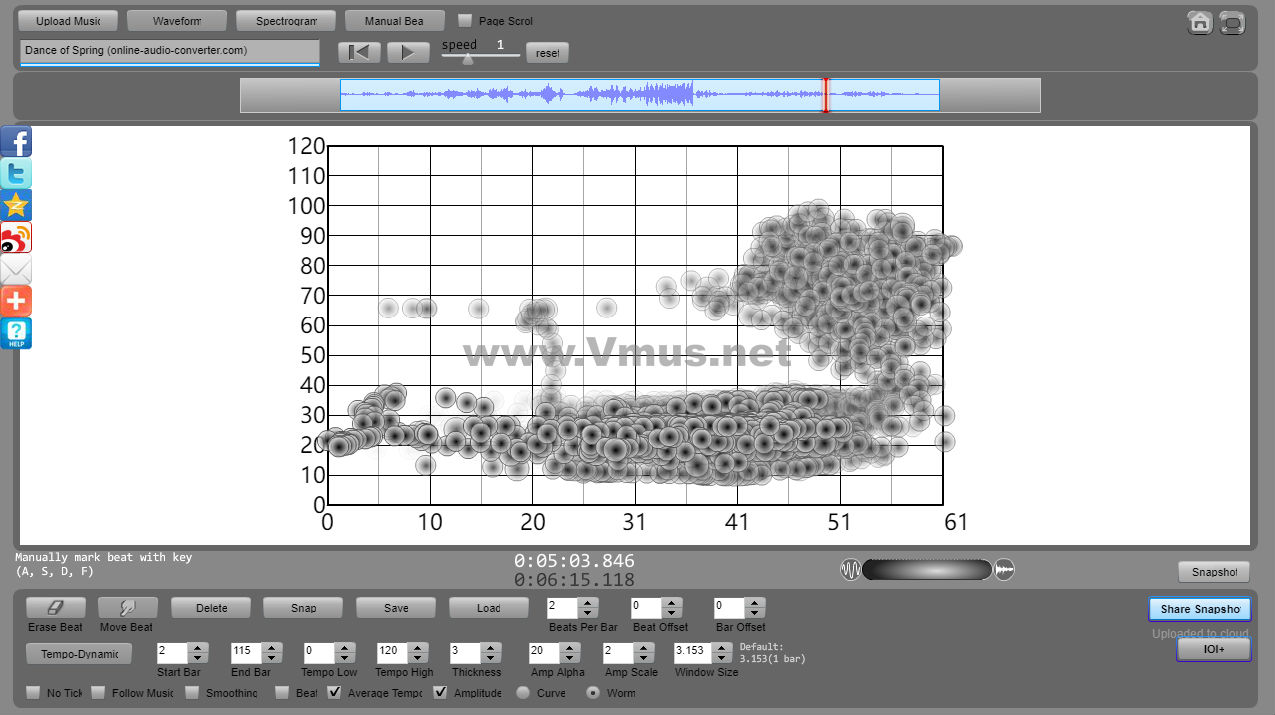Click the Share Snapshot button
The width and height of the screenshot is (1275, 715).
[1199, 609]
